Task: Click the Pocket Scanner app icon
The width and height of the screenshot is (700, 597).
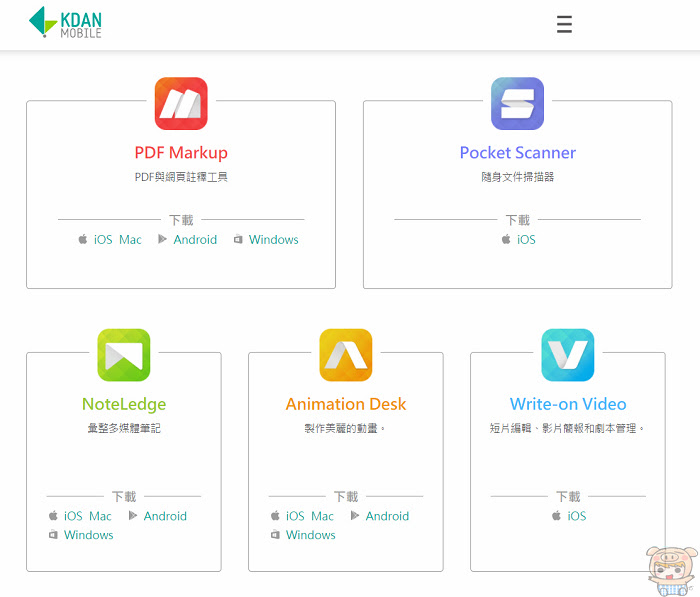Action: pos(517,104)
